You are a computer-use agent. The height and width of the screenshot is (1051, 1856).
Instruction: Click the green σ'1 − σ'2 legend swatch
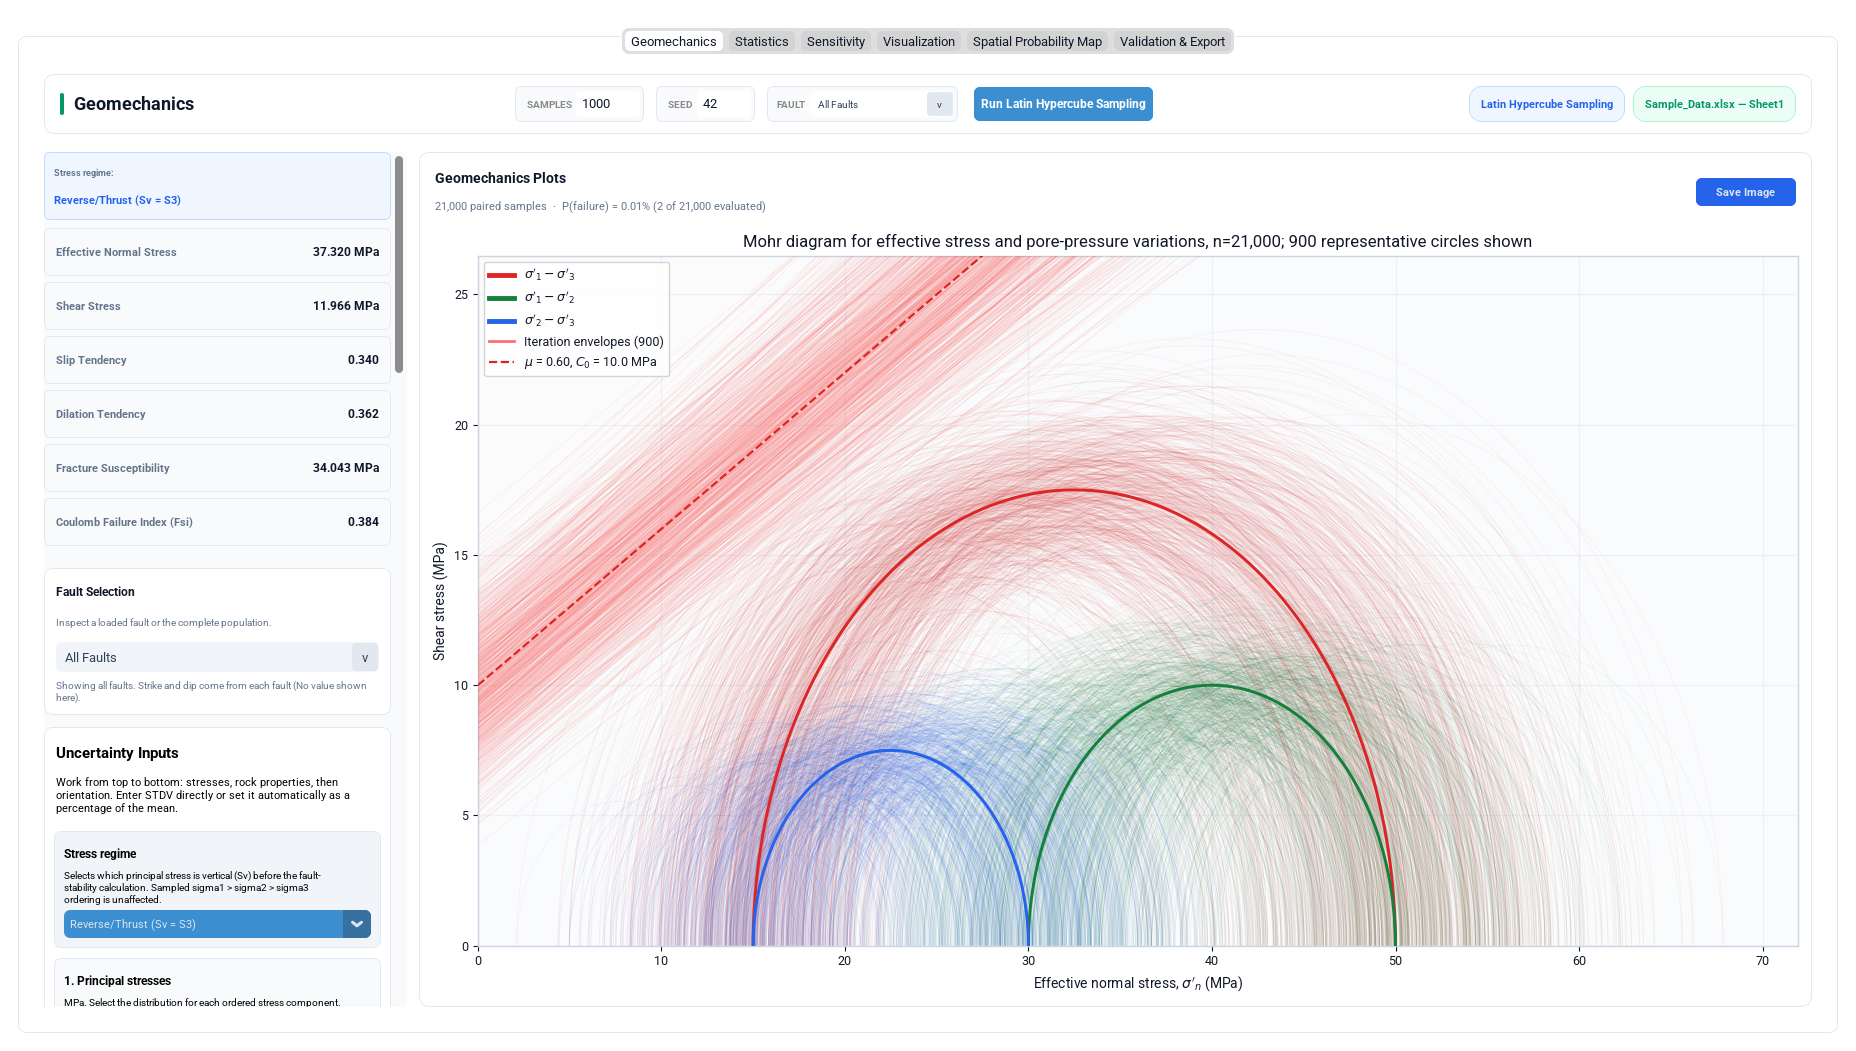(x=502, y=298)
